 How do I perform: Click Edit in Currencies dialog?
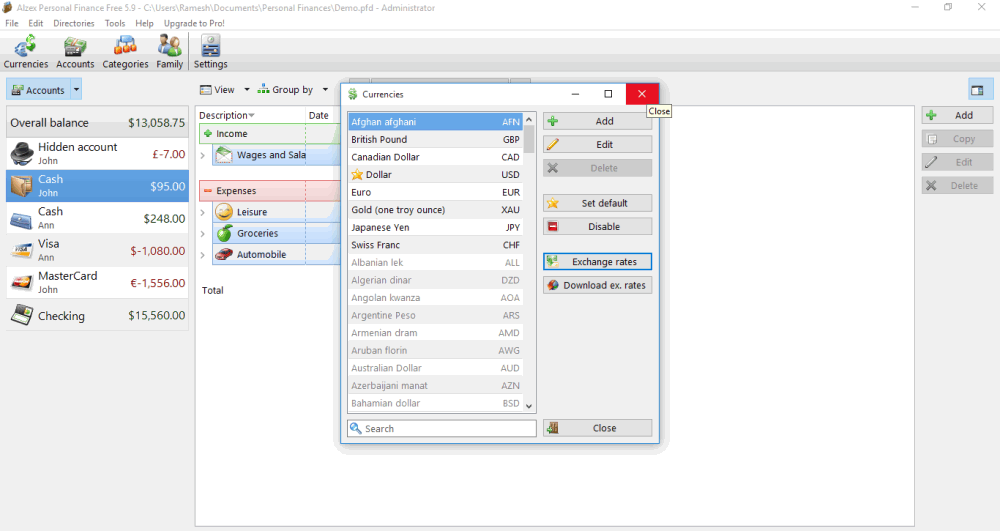(598, 145)
